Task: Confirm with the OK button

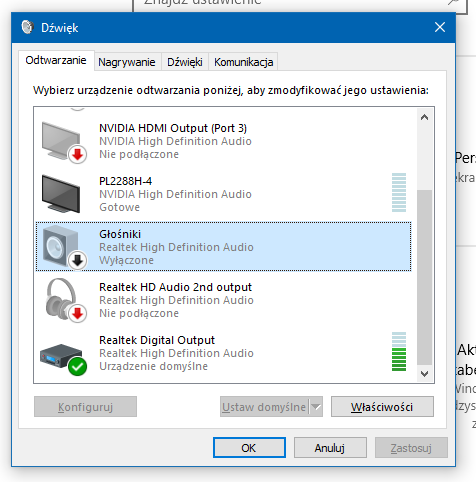Action: click(249, 448)
